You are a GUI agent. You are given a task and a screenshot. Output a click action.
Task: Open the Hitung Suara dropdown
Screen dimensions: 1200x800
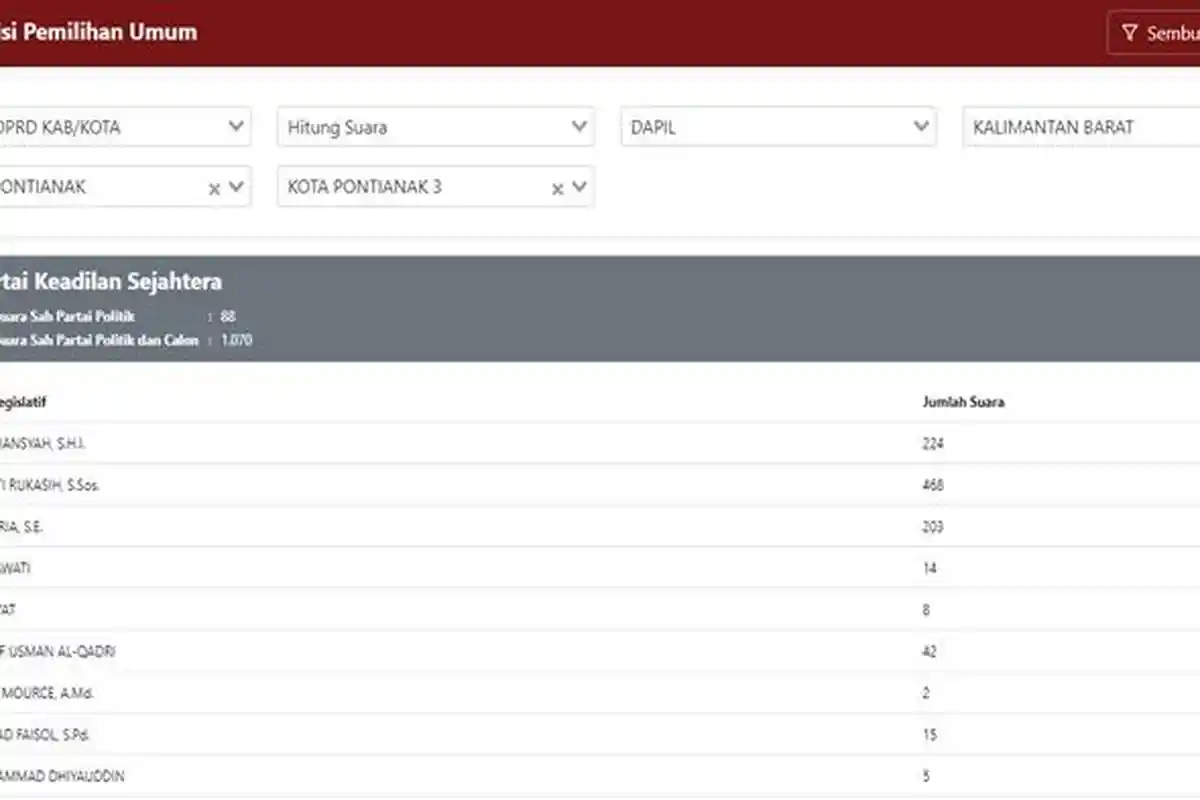click(x=435, y=127)
